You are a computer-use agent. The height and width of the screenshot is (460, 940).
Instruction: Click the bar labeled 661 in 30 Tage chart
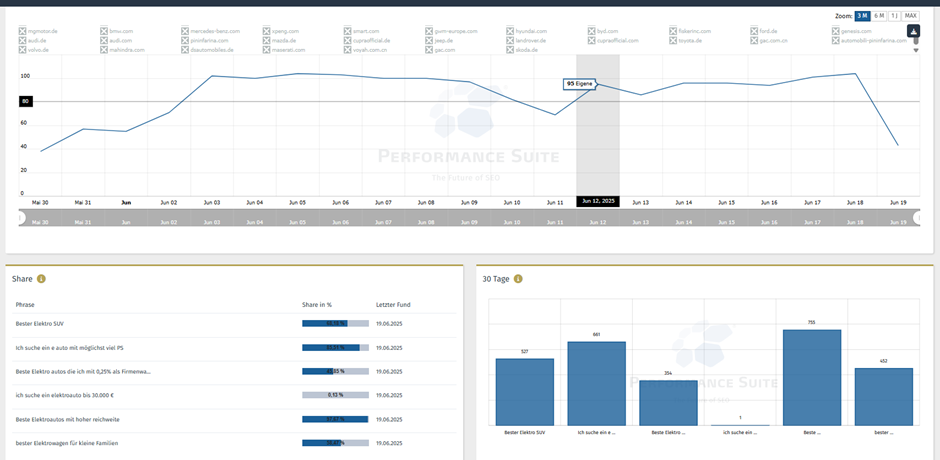coord(596,384)
